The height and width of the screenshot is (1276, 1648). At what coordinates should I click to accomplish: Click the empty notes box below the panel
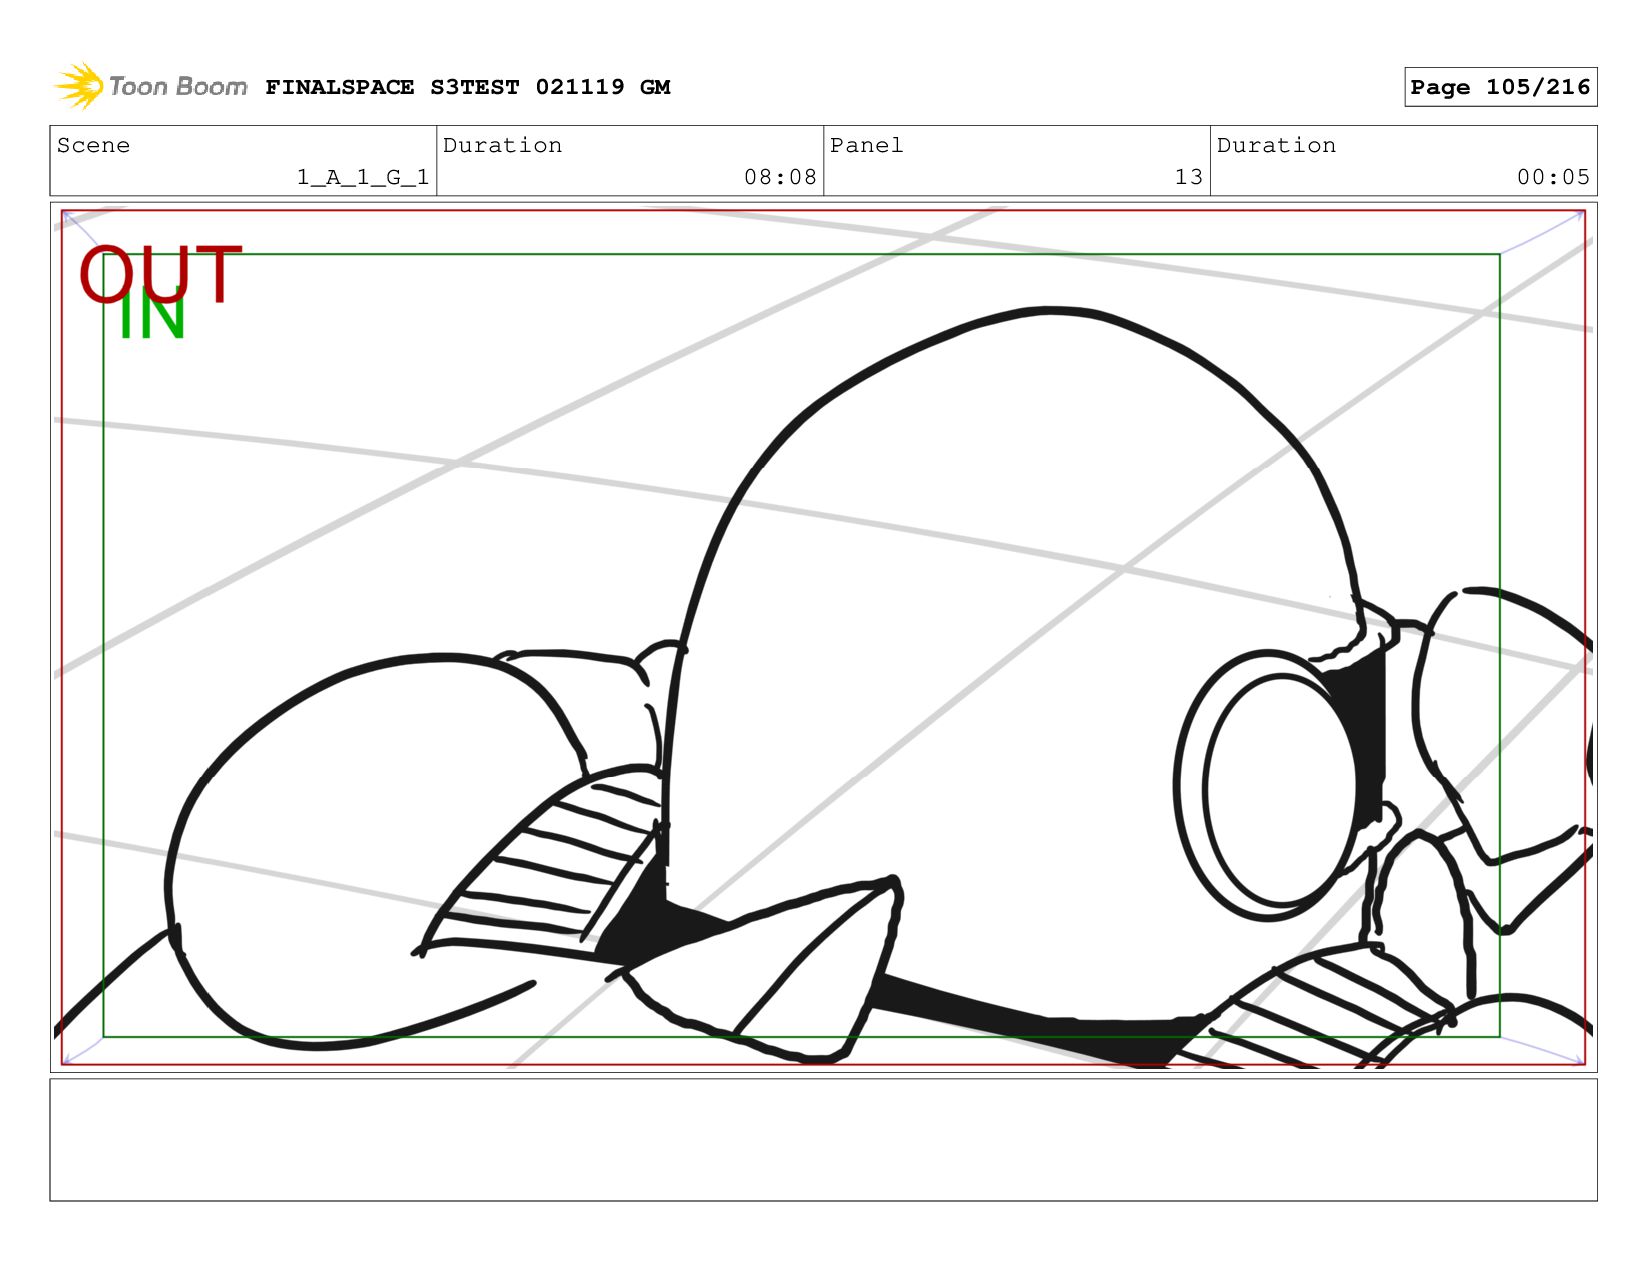click(823, 1139)
